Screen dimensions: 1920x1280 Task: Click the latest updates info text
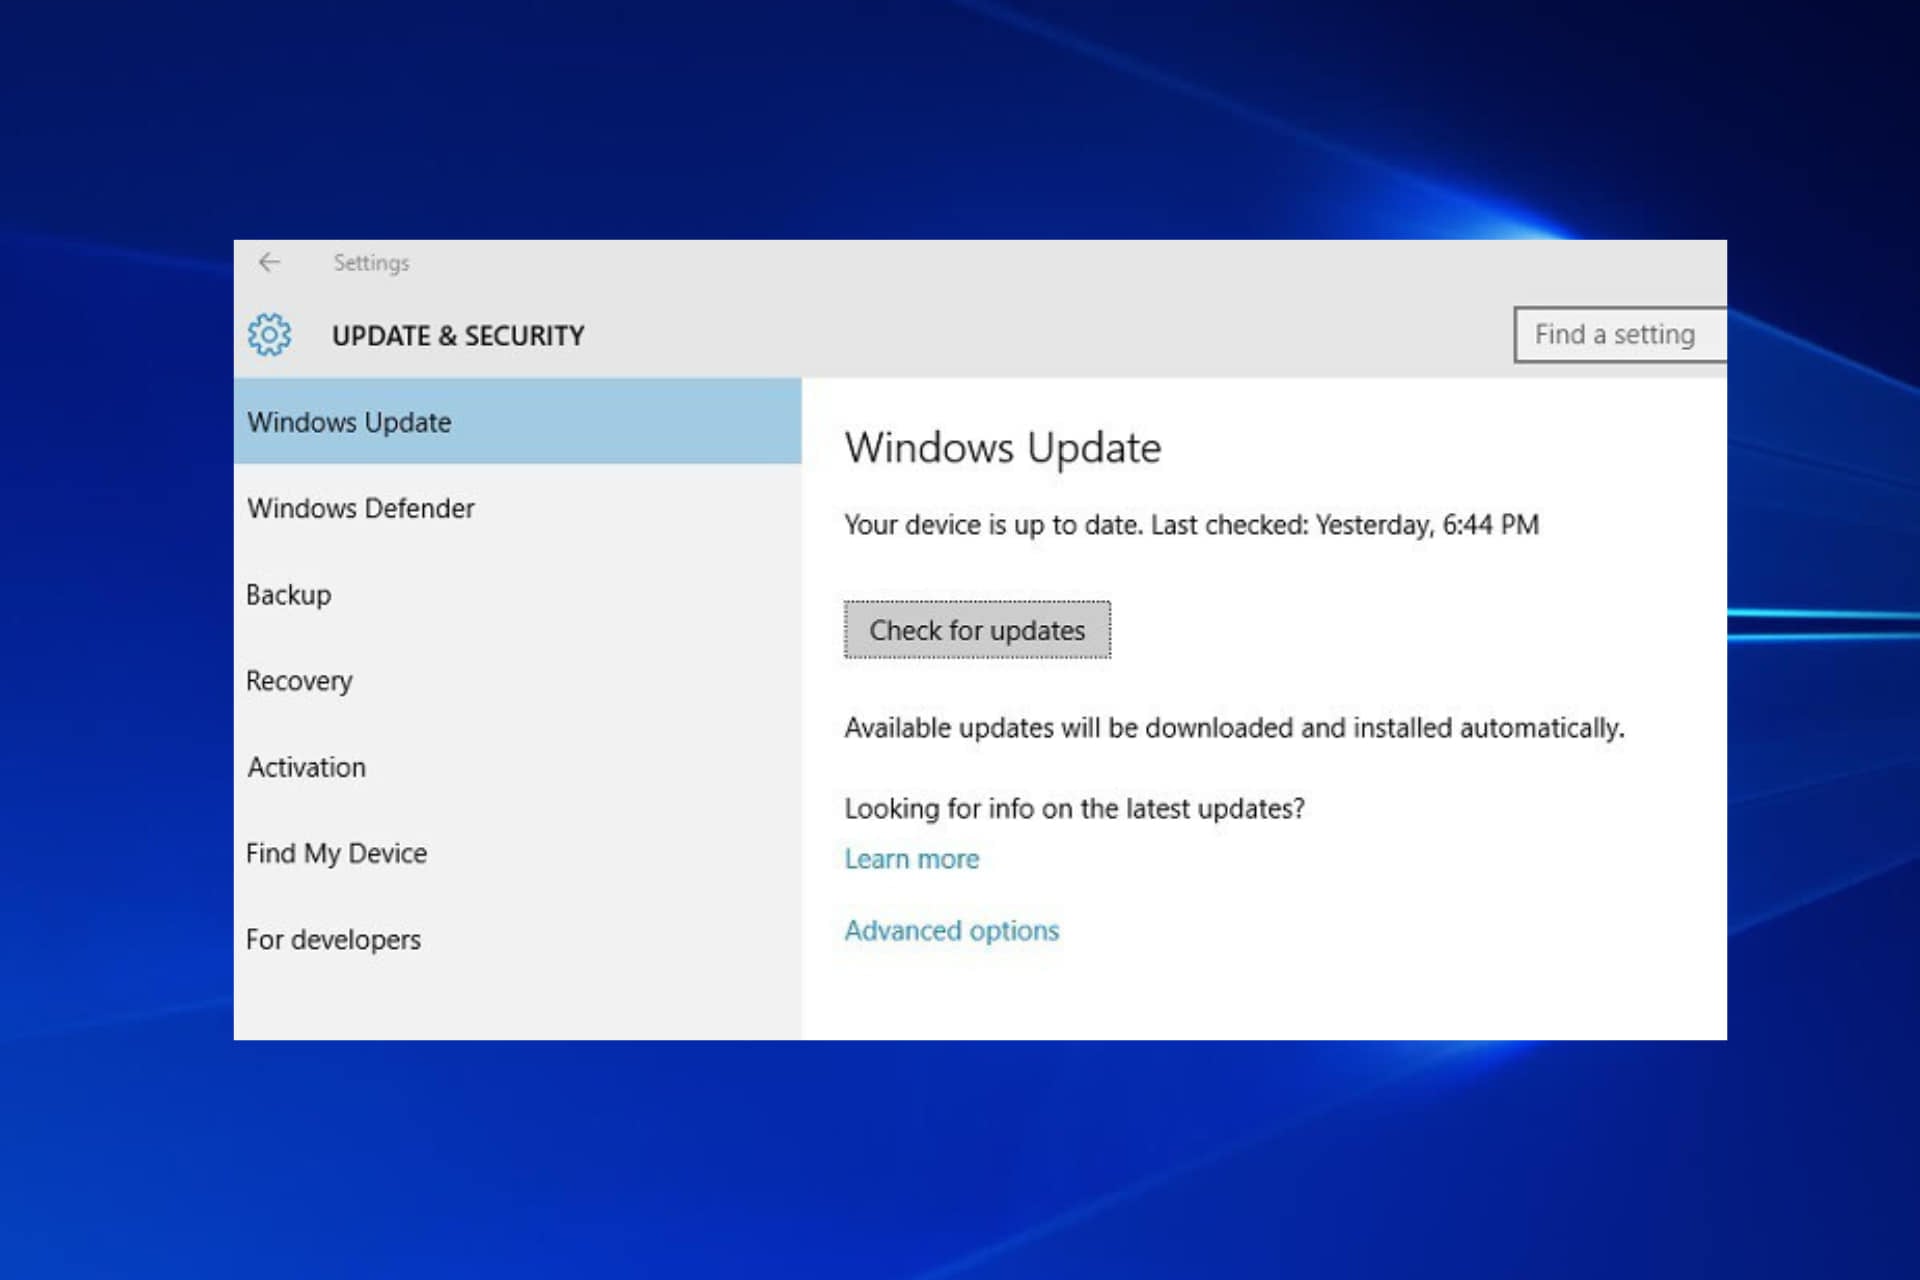[x=1074, y=808]
